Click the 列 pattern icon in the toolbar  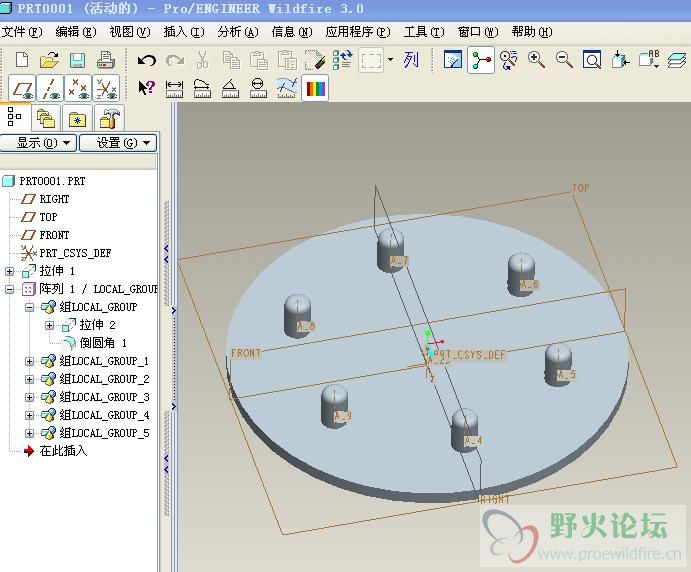[x=411, y=60]
